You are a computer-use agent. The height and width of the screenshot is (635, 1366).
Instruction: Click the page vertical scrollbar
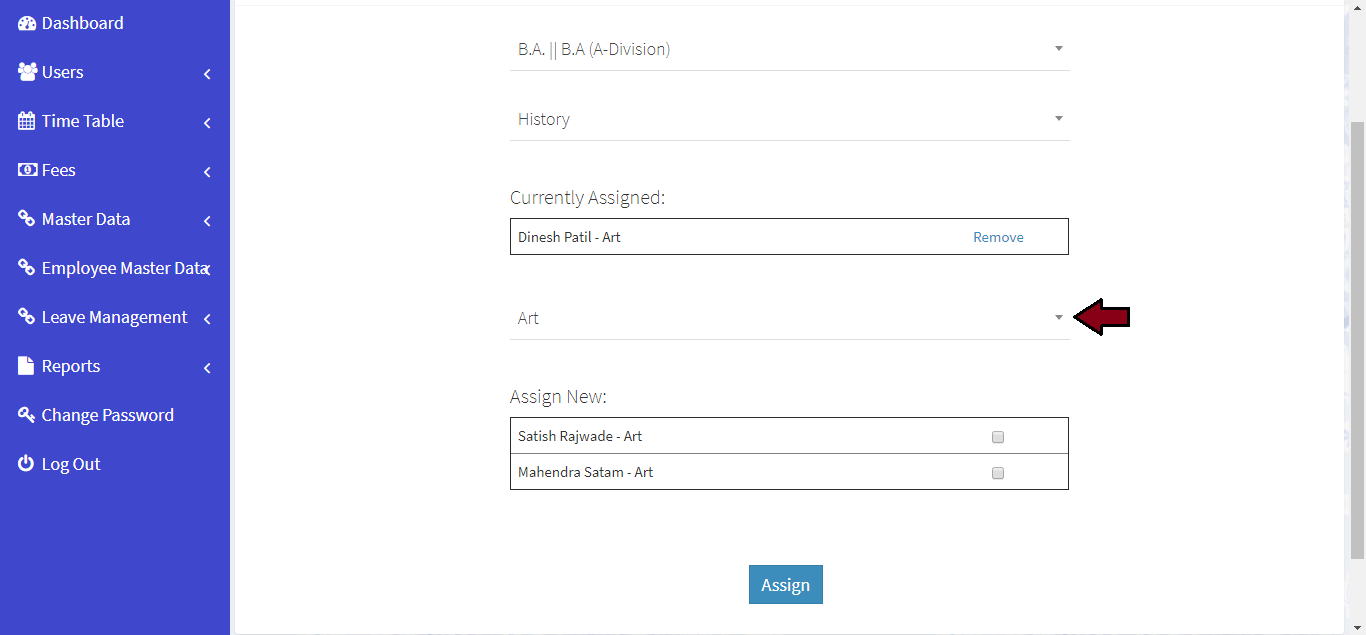[1357, 340]
